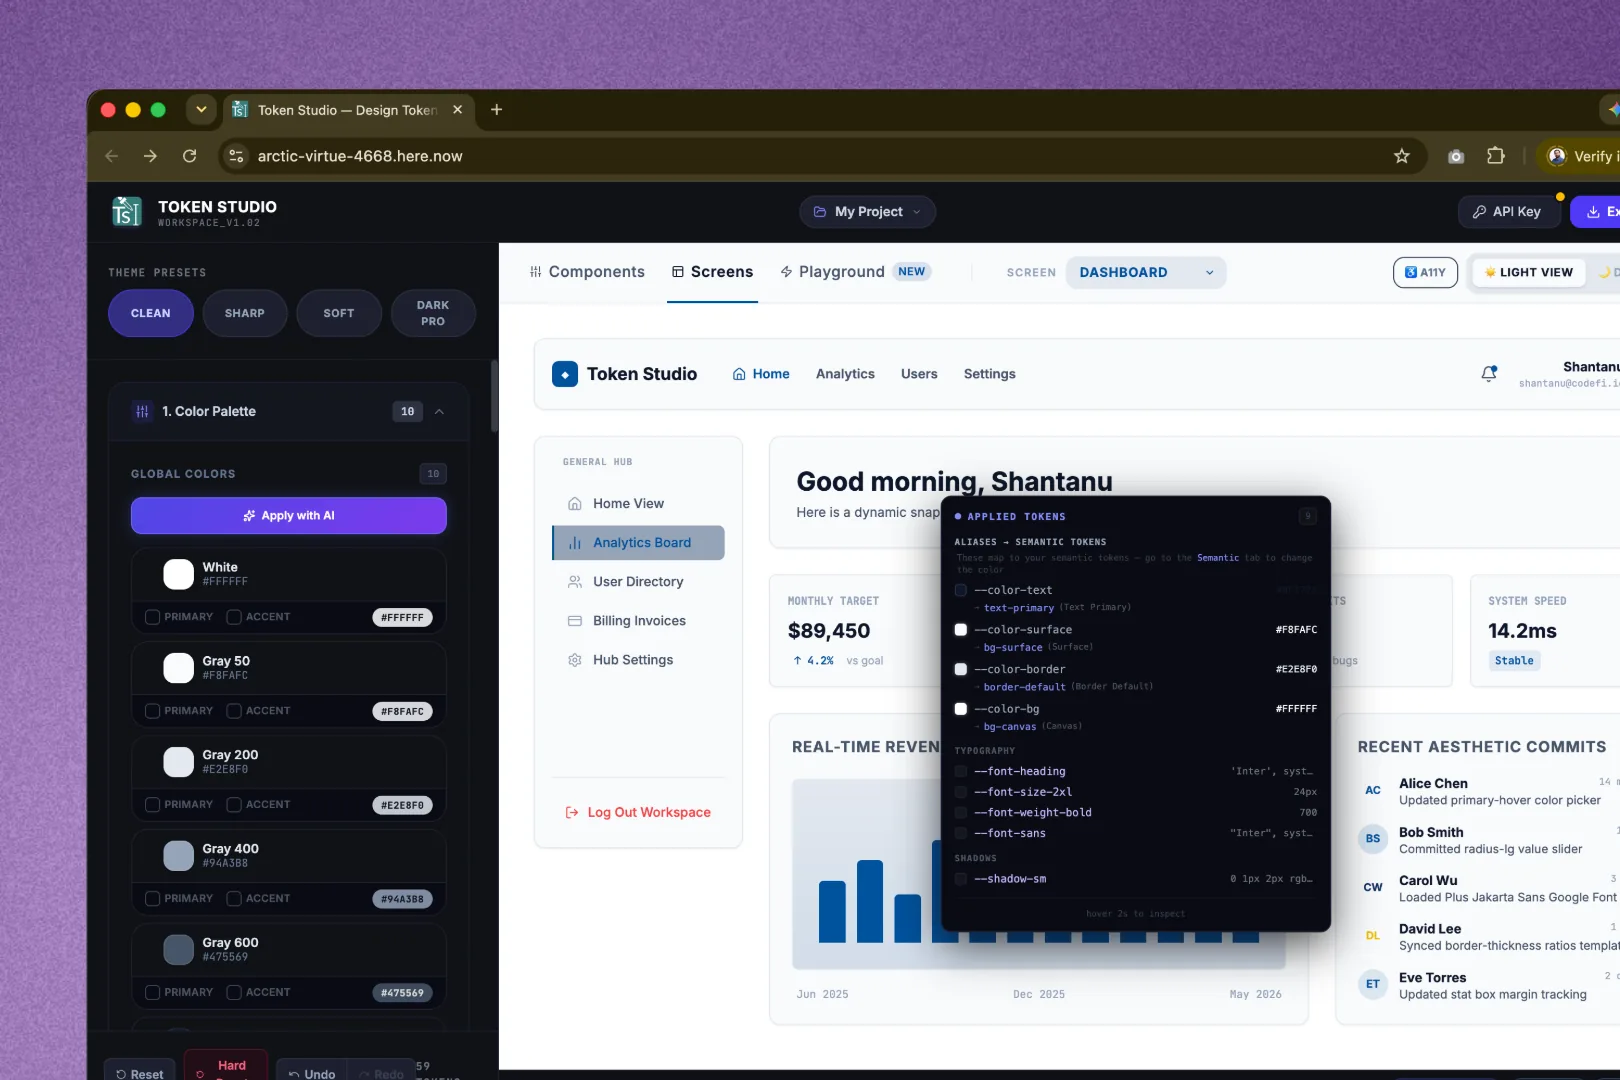Click the browser profile avatar next to Verify
This screenshot has height=1080, width=1620.
tap(1557, 156)
